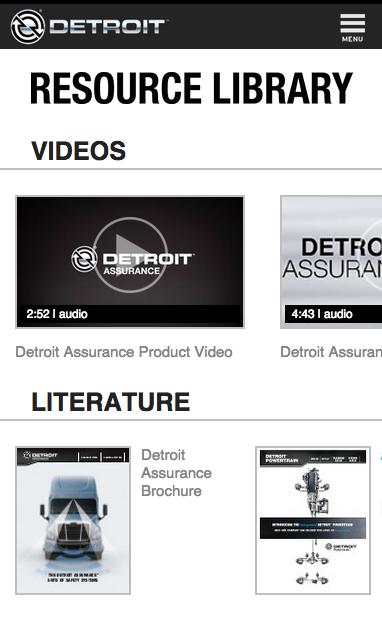Open 'Detroit Assurance Product Video' title link
The image size is (382, 621).
click(x=124, y=352)
